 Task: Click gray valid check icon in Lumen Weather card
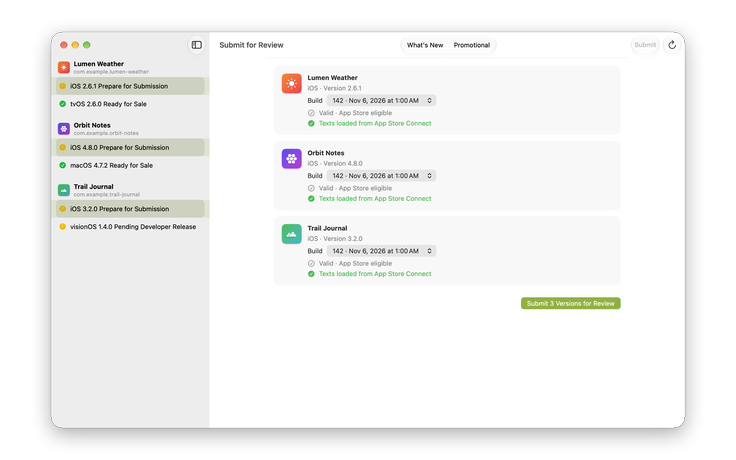[x=311, y=113]
